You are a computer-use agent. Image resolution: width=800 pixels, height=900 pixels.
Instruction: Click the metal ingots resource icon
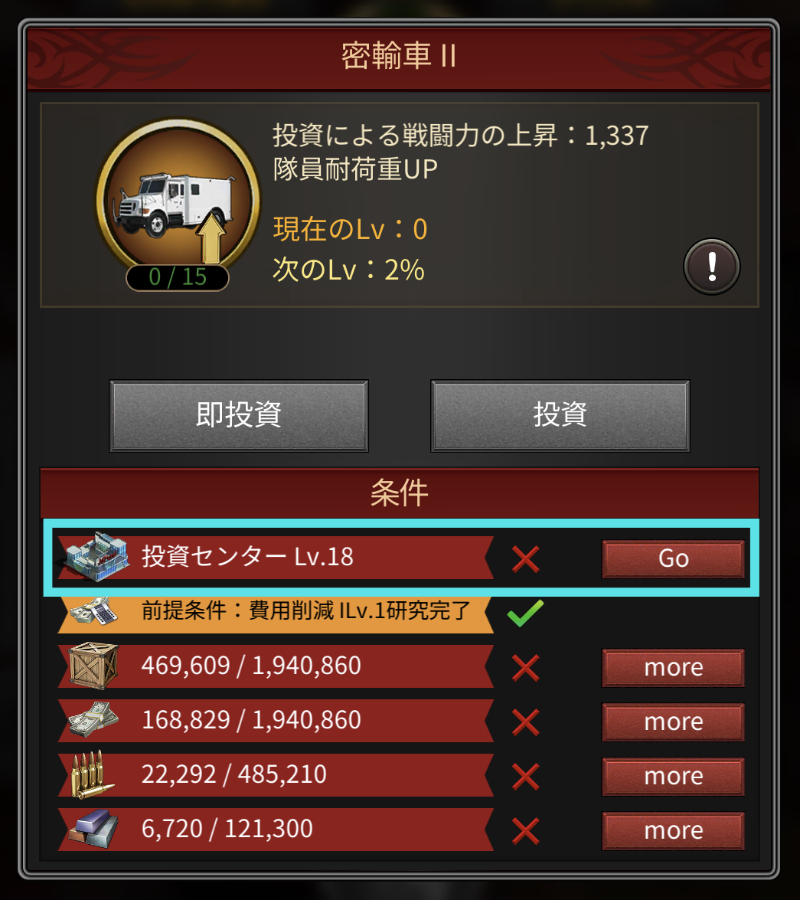[x=93, y=829]
